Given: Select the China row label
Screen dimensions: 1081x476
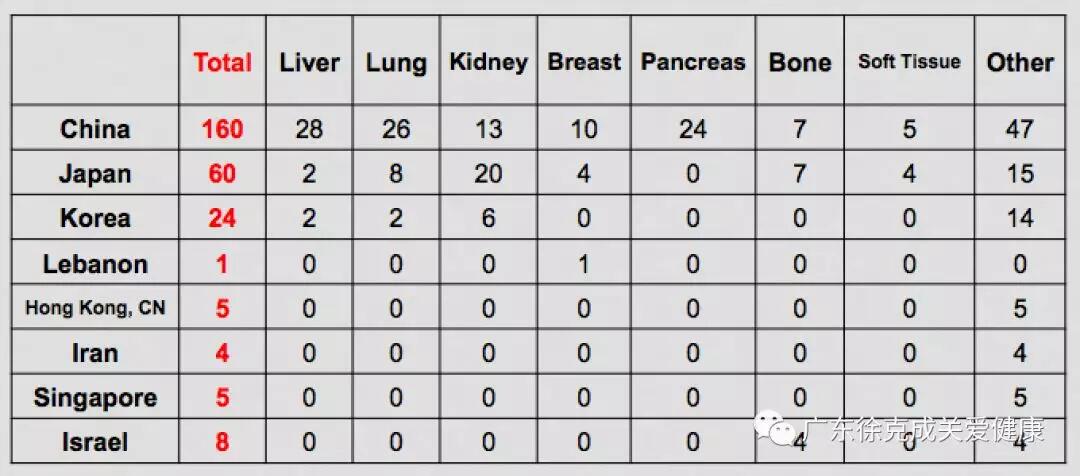Looking at the screenshot, I should 94,129.
